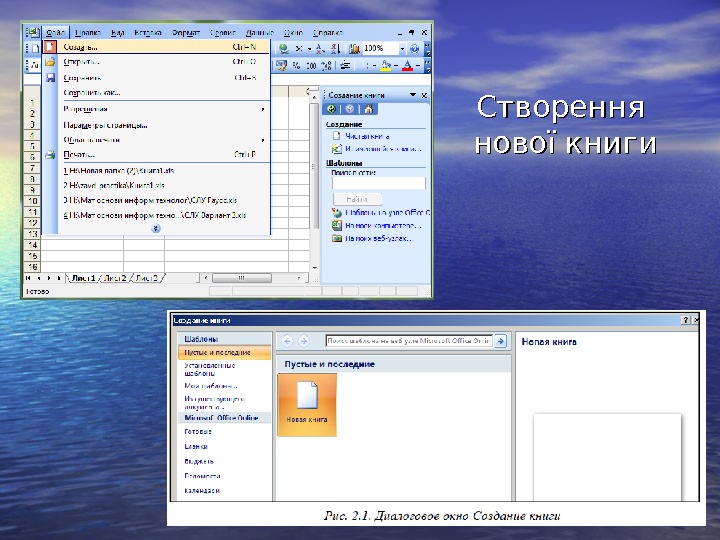This screenshot has height=540, width=720.
Task: Click the Чистая книга link
Action: pyautogui.click(x=367, y=136)
